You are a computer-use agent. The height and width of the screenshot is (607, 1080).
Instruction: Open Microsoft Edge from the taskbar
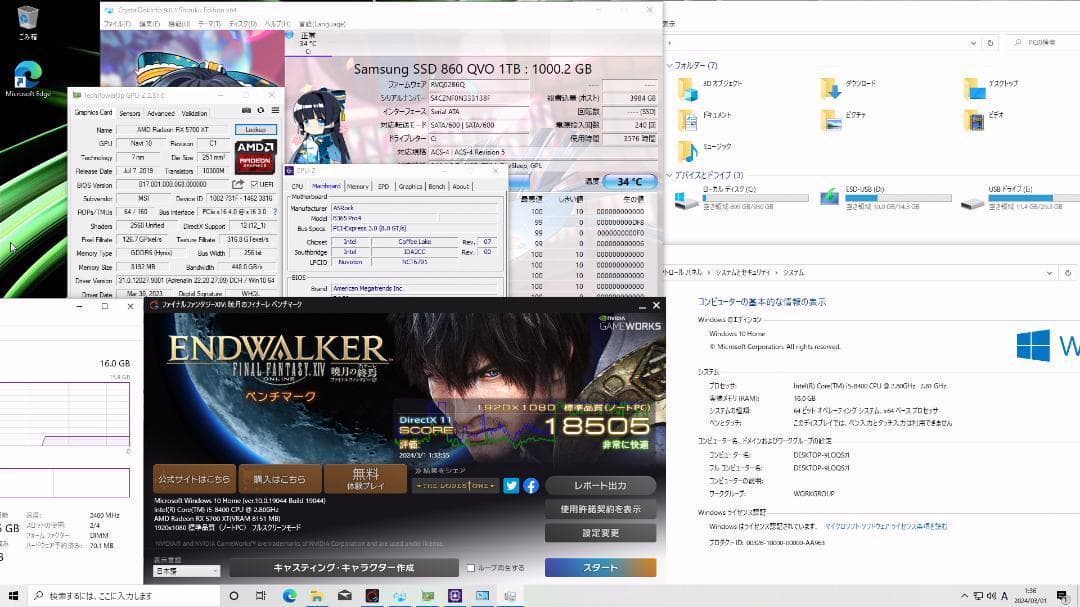tap(289, 595)
